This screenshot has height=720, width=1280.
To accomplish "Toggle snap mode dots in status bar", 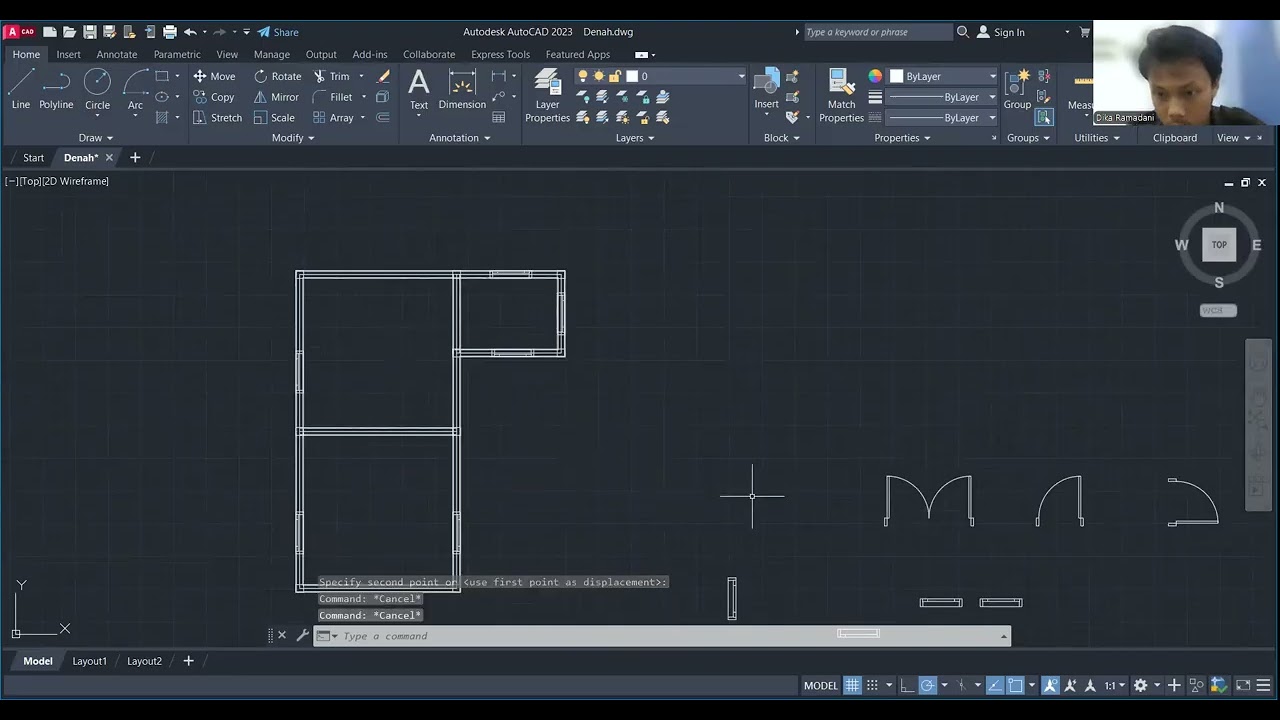I will pos(872,685).
